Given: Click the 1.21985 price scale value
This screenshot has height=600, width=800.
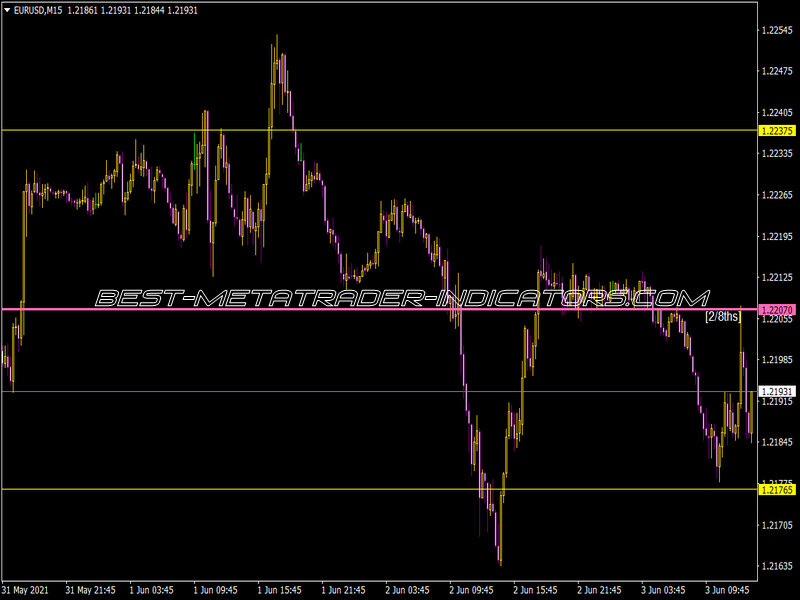Looking at the screenshot, I should tap(777, 360).
